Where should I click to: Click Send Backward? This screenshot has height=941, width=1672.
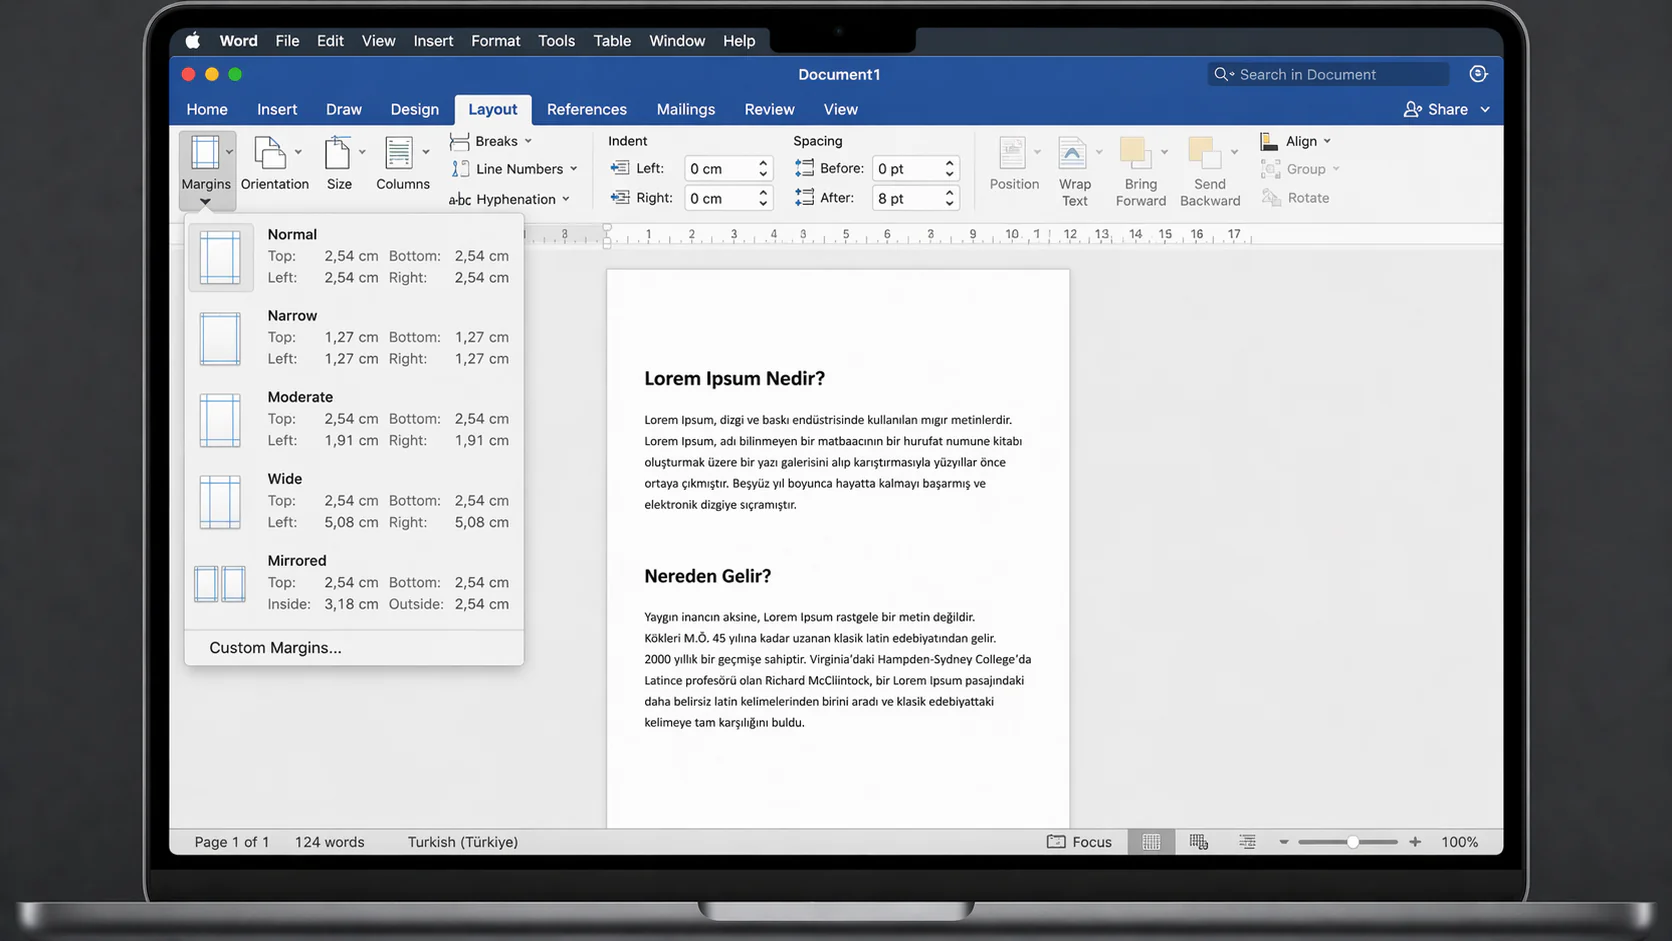[x=1210, y=165]
